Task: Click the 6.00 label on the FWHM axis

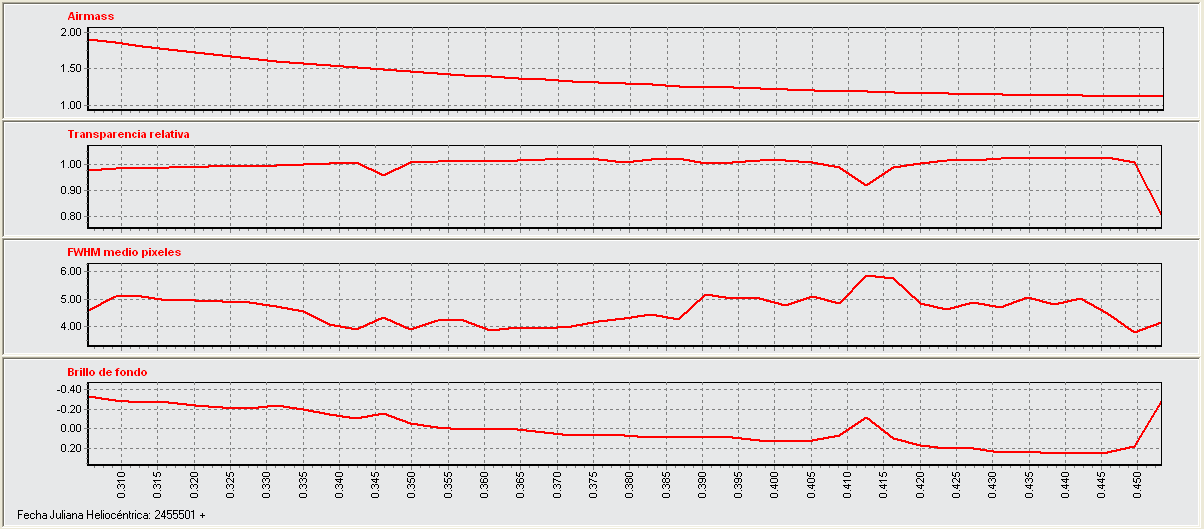Action: [70, 271]
